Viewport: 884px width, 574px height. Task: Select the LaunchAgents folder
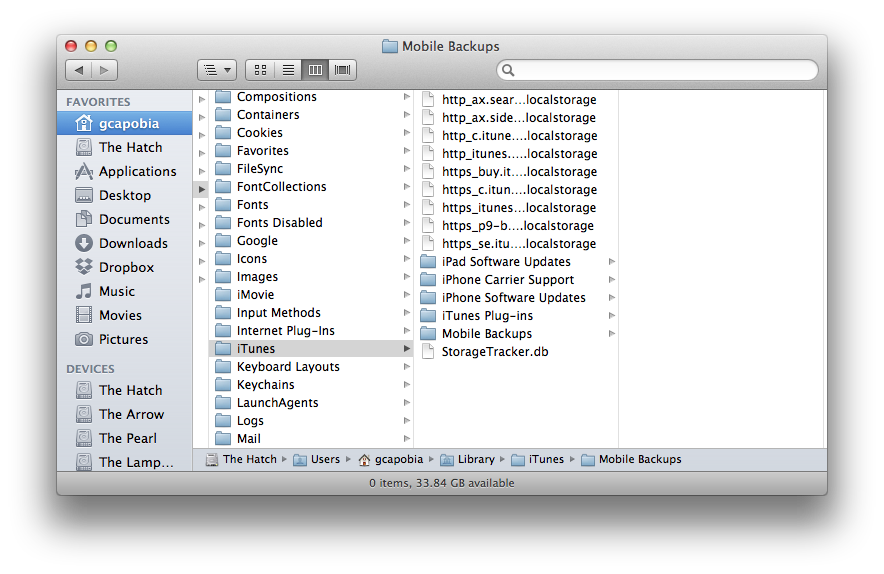pos(311,403)
